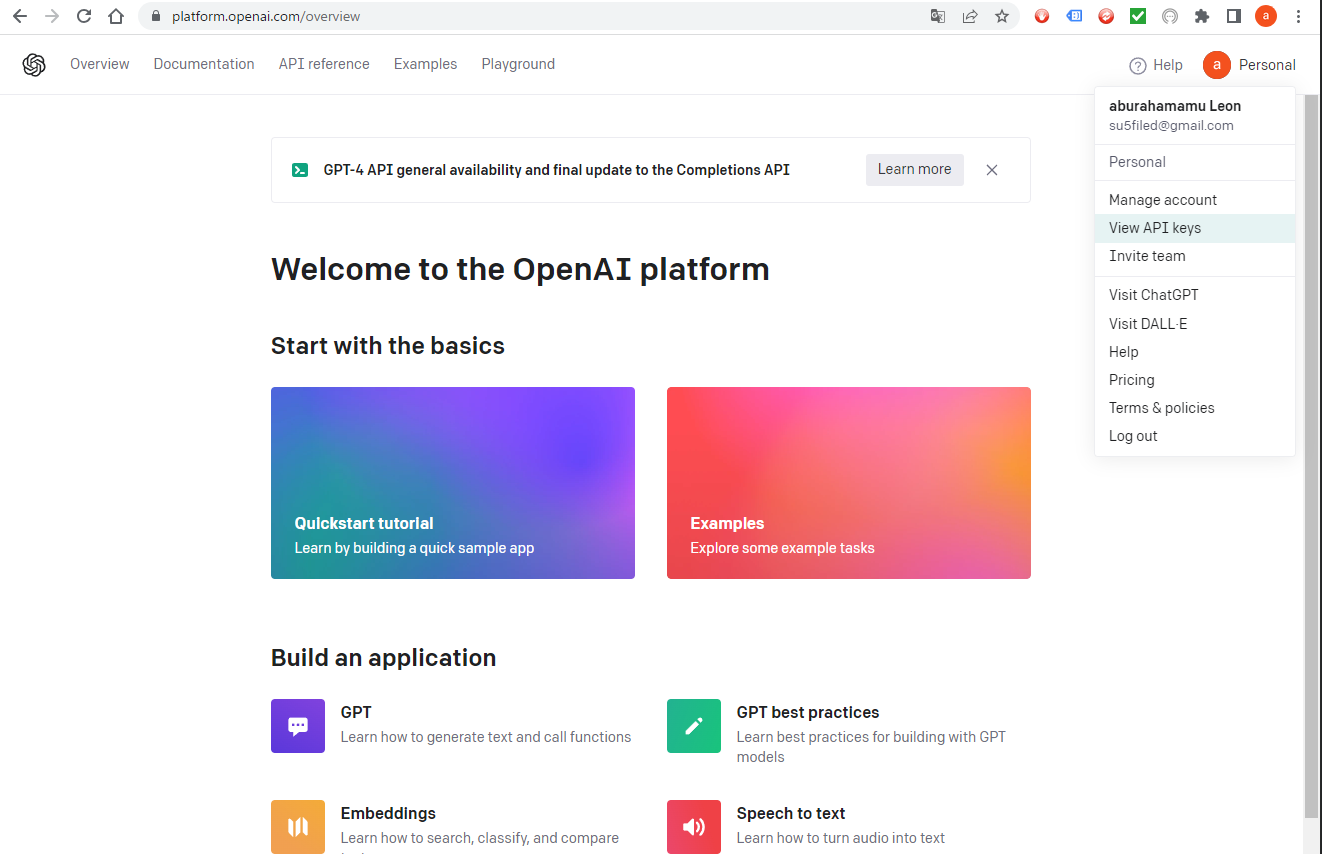The width and height of the screenshot is (1322, 854).
Task: Open the Examples nav tab
Action: click(x=425, y=64)
